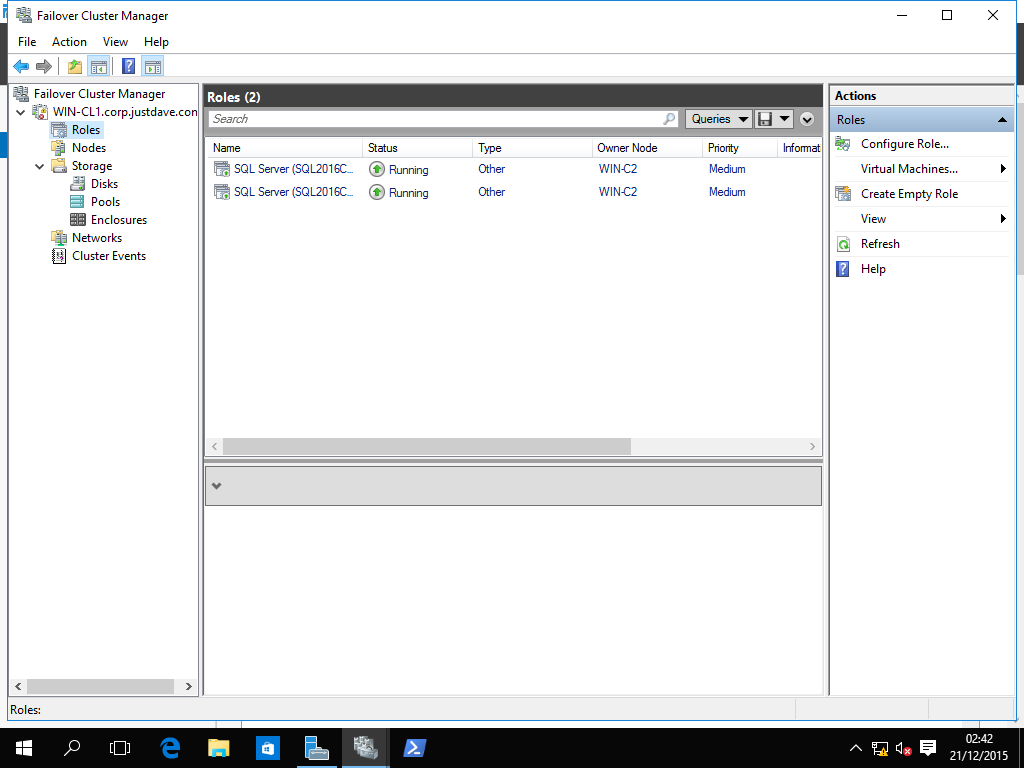Open the Queries dropdown

pyautogui.click(x=719, y=119)
